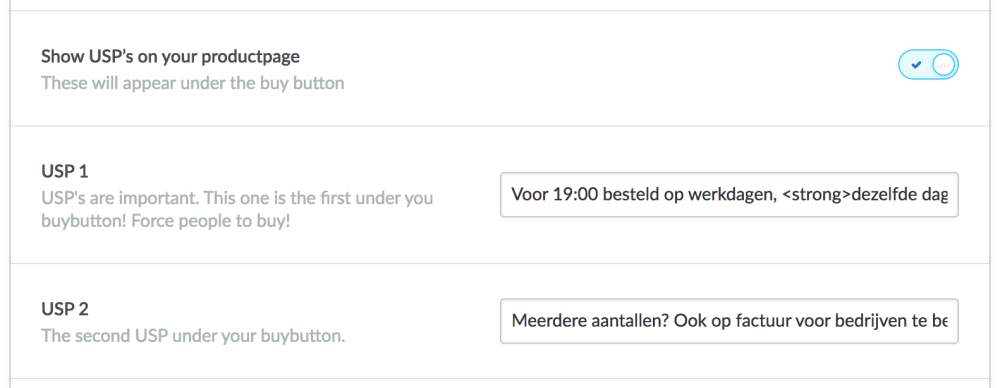Click the checkmark icon inside the toggle
The image size is (1000, 388).
pos(916,64)
